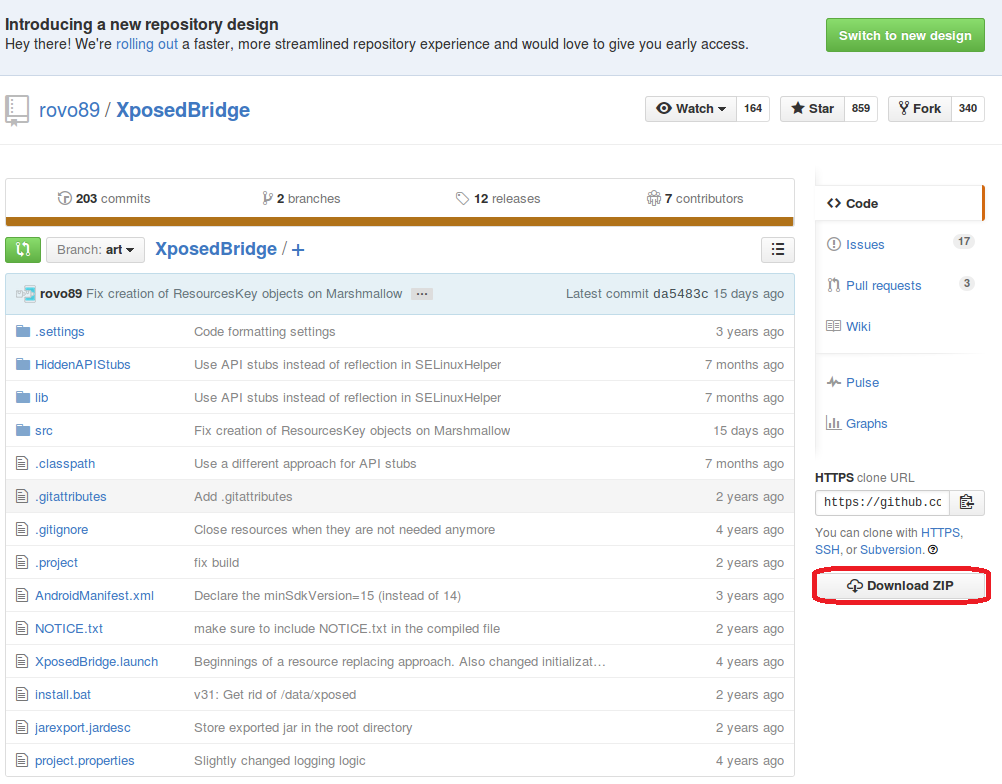Open the Issues tab
This screenshot has height=784, width=1002.
click(899, 245)
